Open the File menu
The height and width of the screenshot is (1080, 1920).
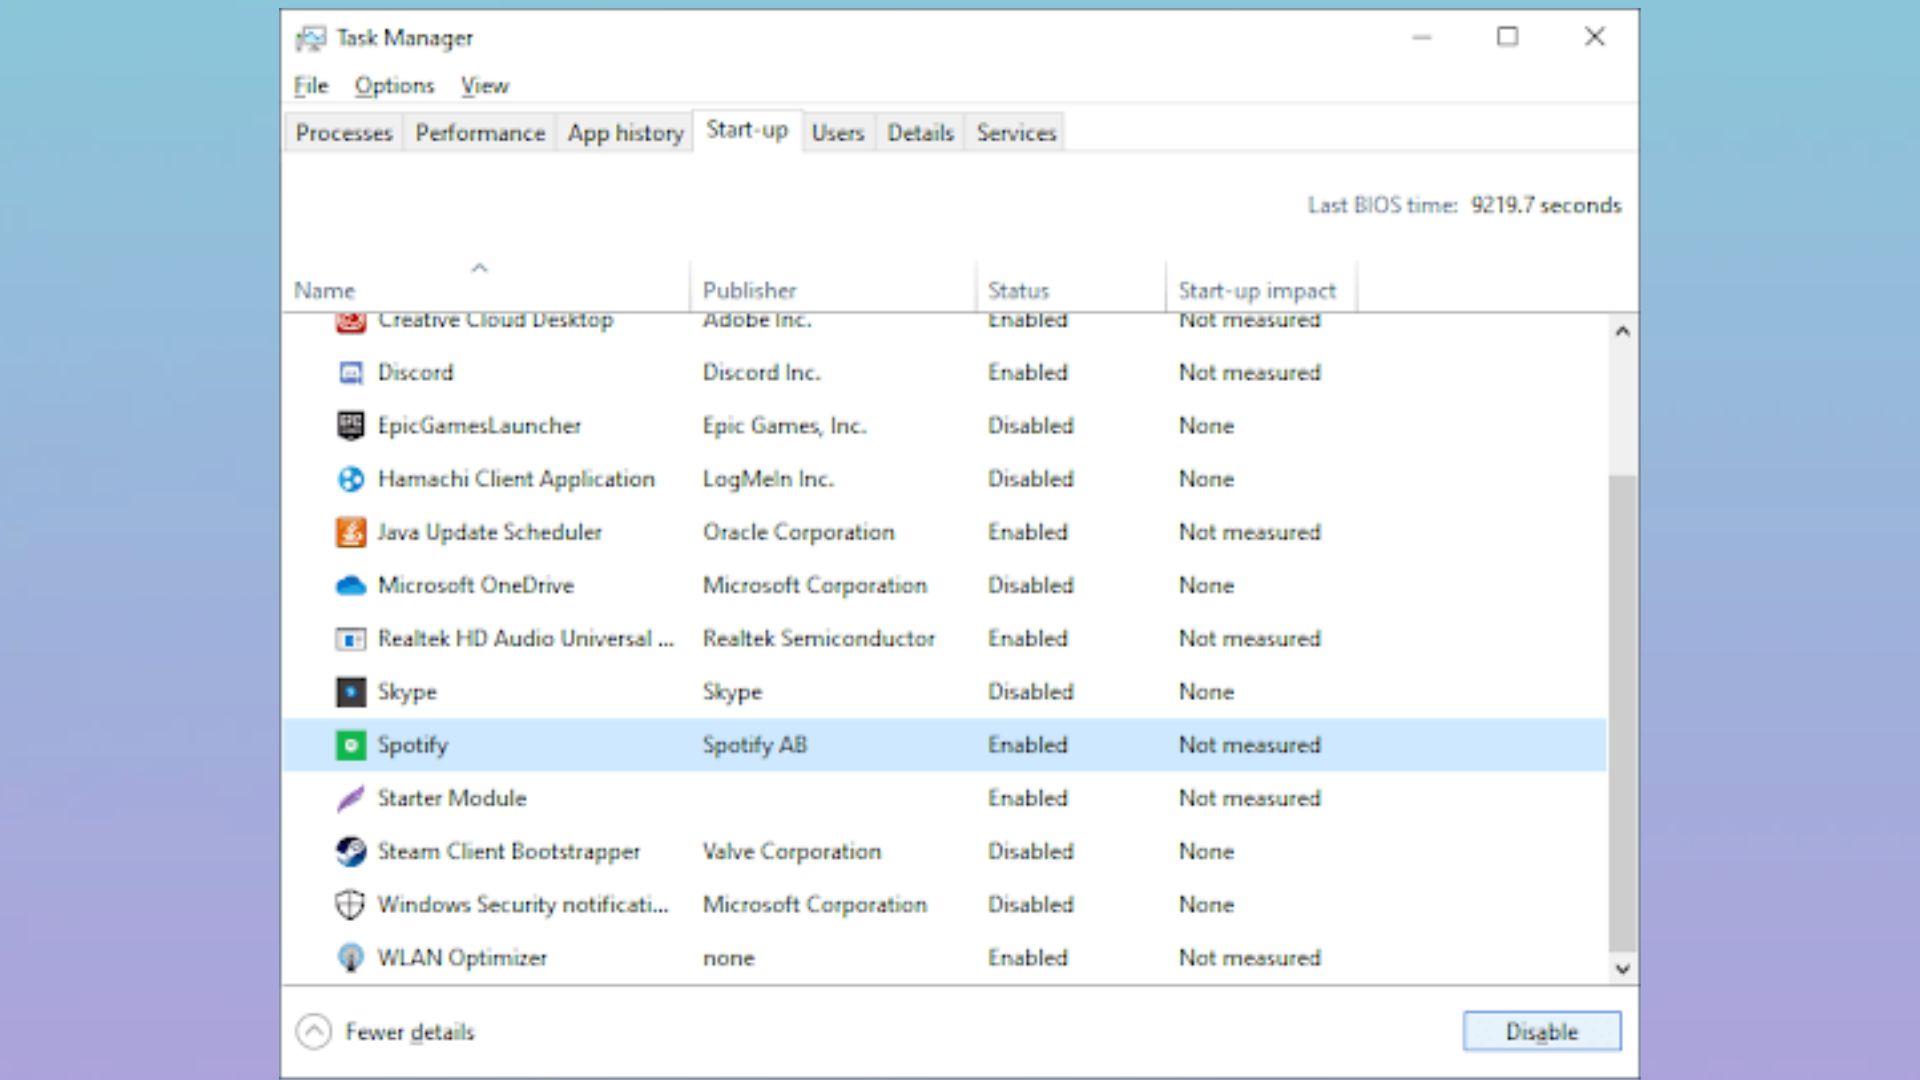tap(311, 86)
